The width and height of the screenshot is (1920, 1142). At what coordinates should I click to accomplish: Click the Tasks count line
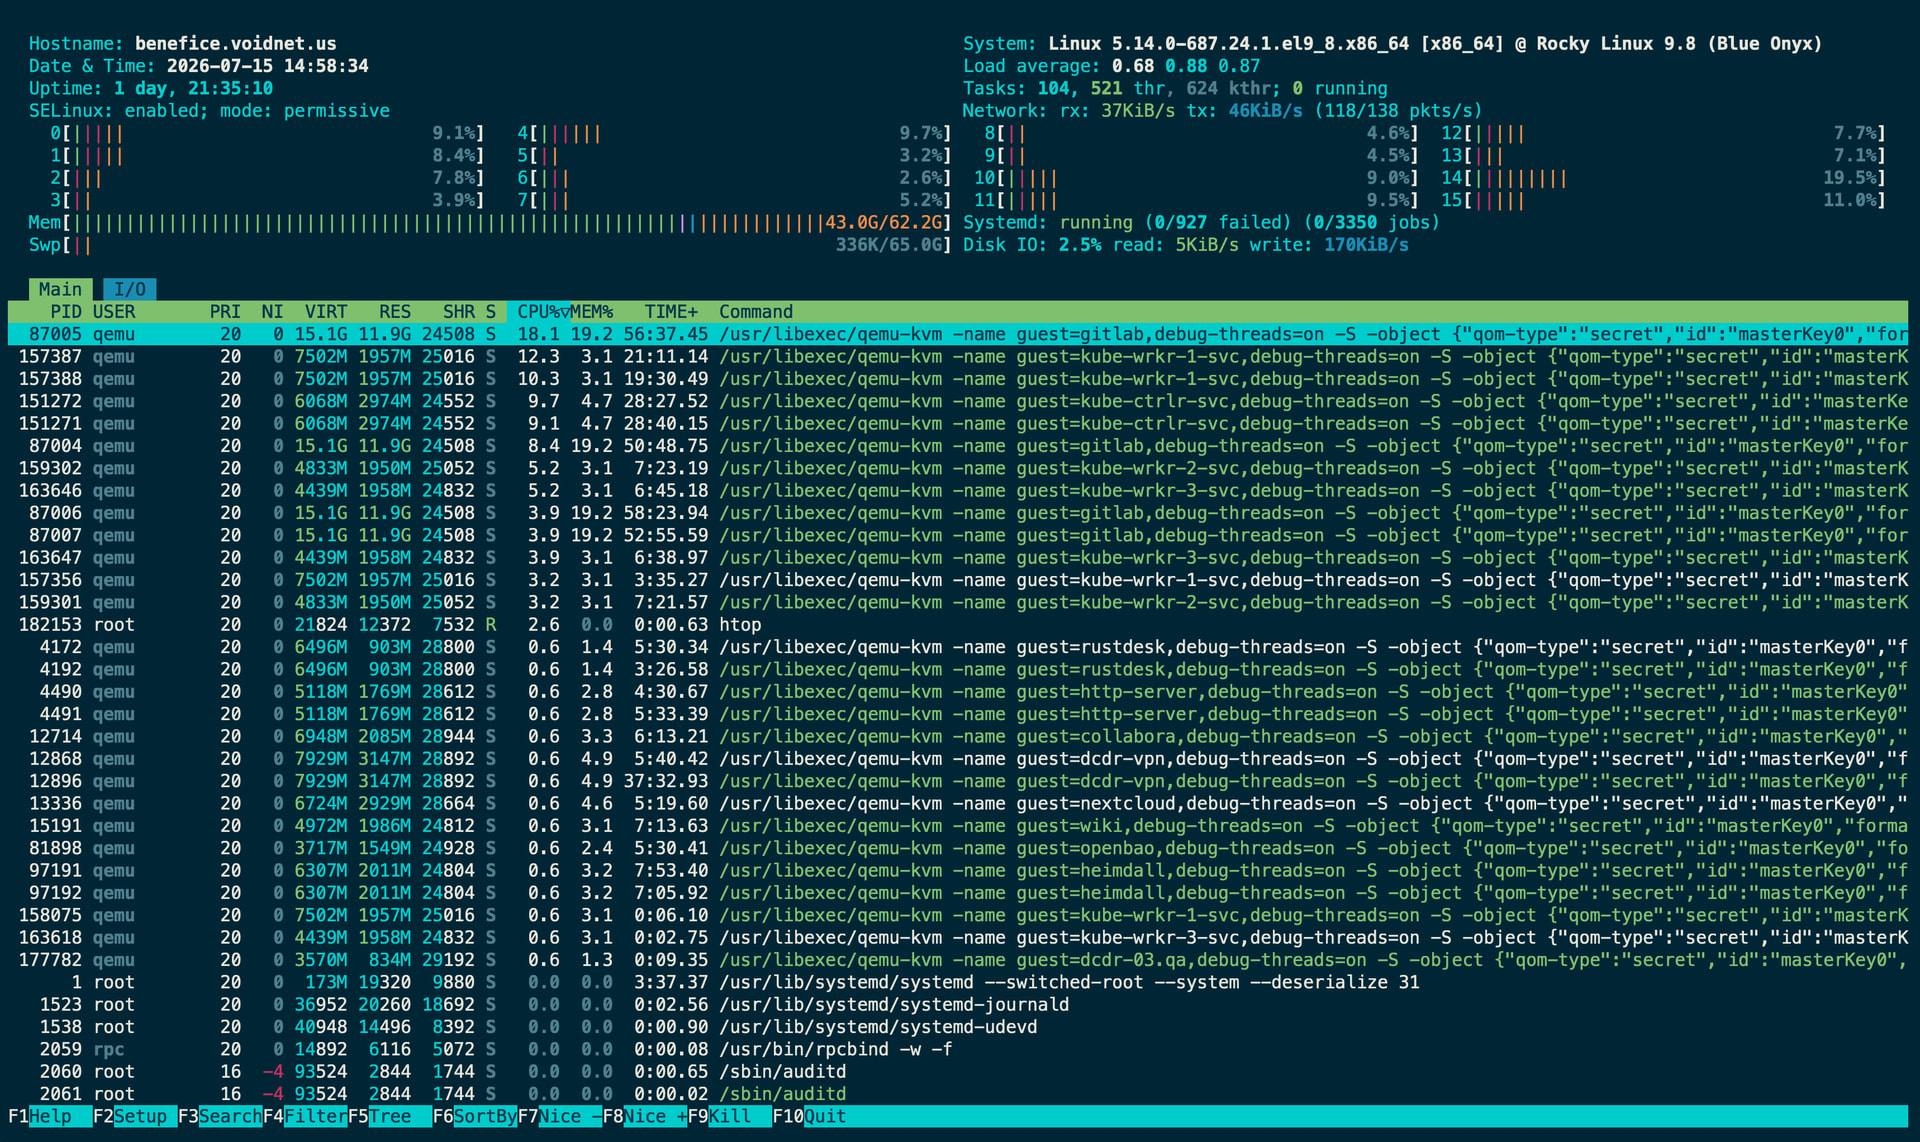click(1175, 88)
